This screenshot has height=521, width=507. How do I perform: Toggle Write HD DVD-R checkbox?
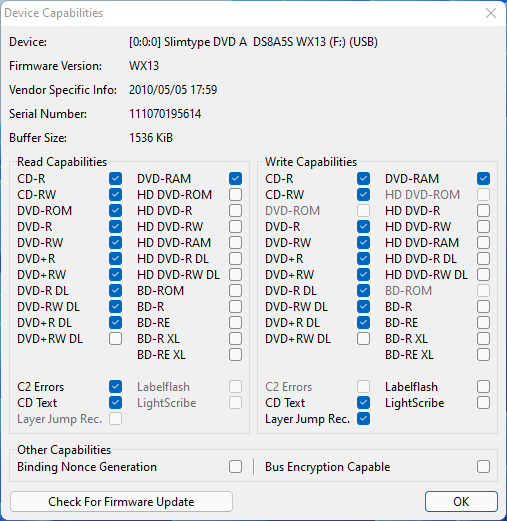[483, 210]
